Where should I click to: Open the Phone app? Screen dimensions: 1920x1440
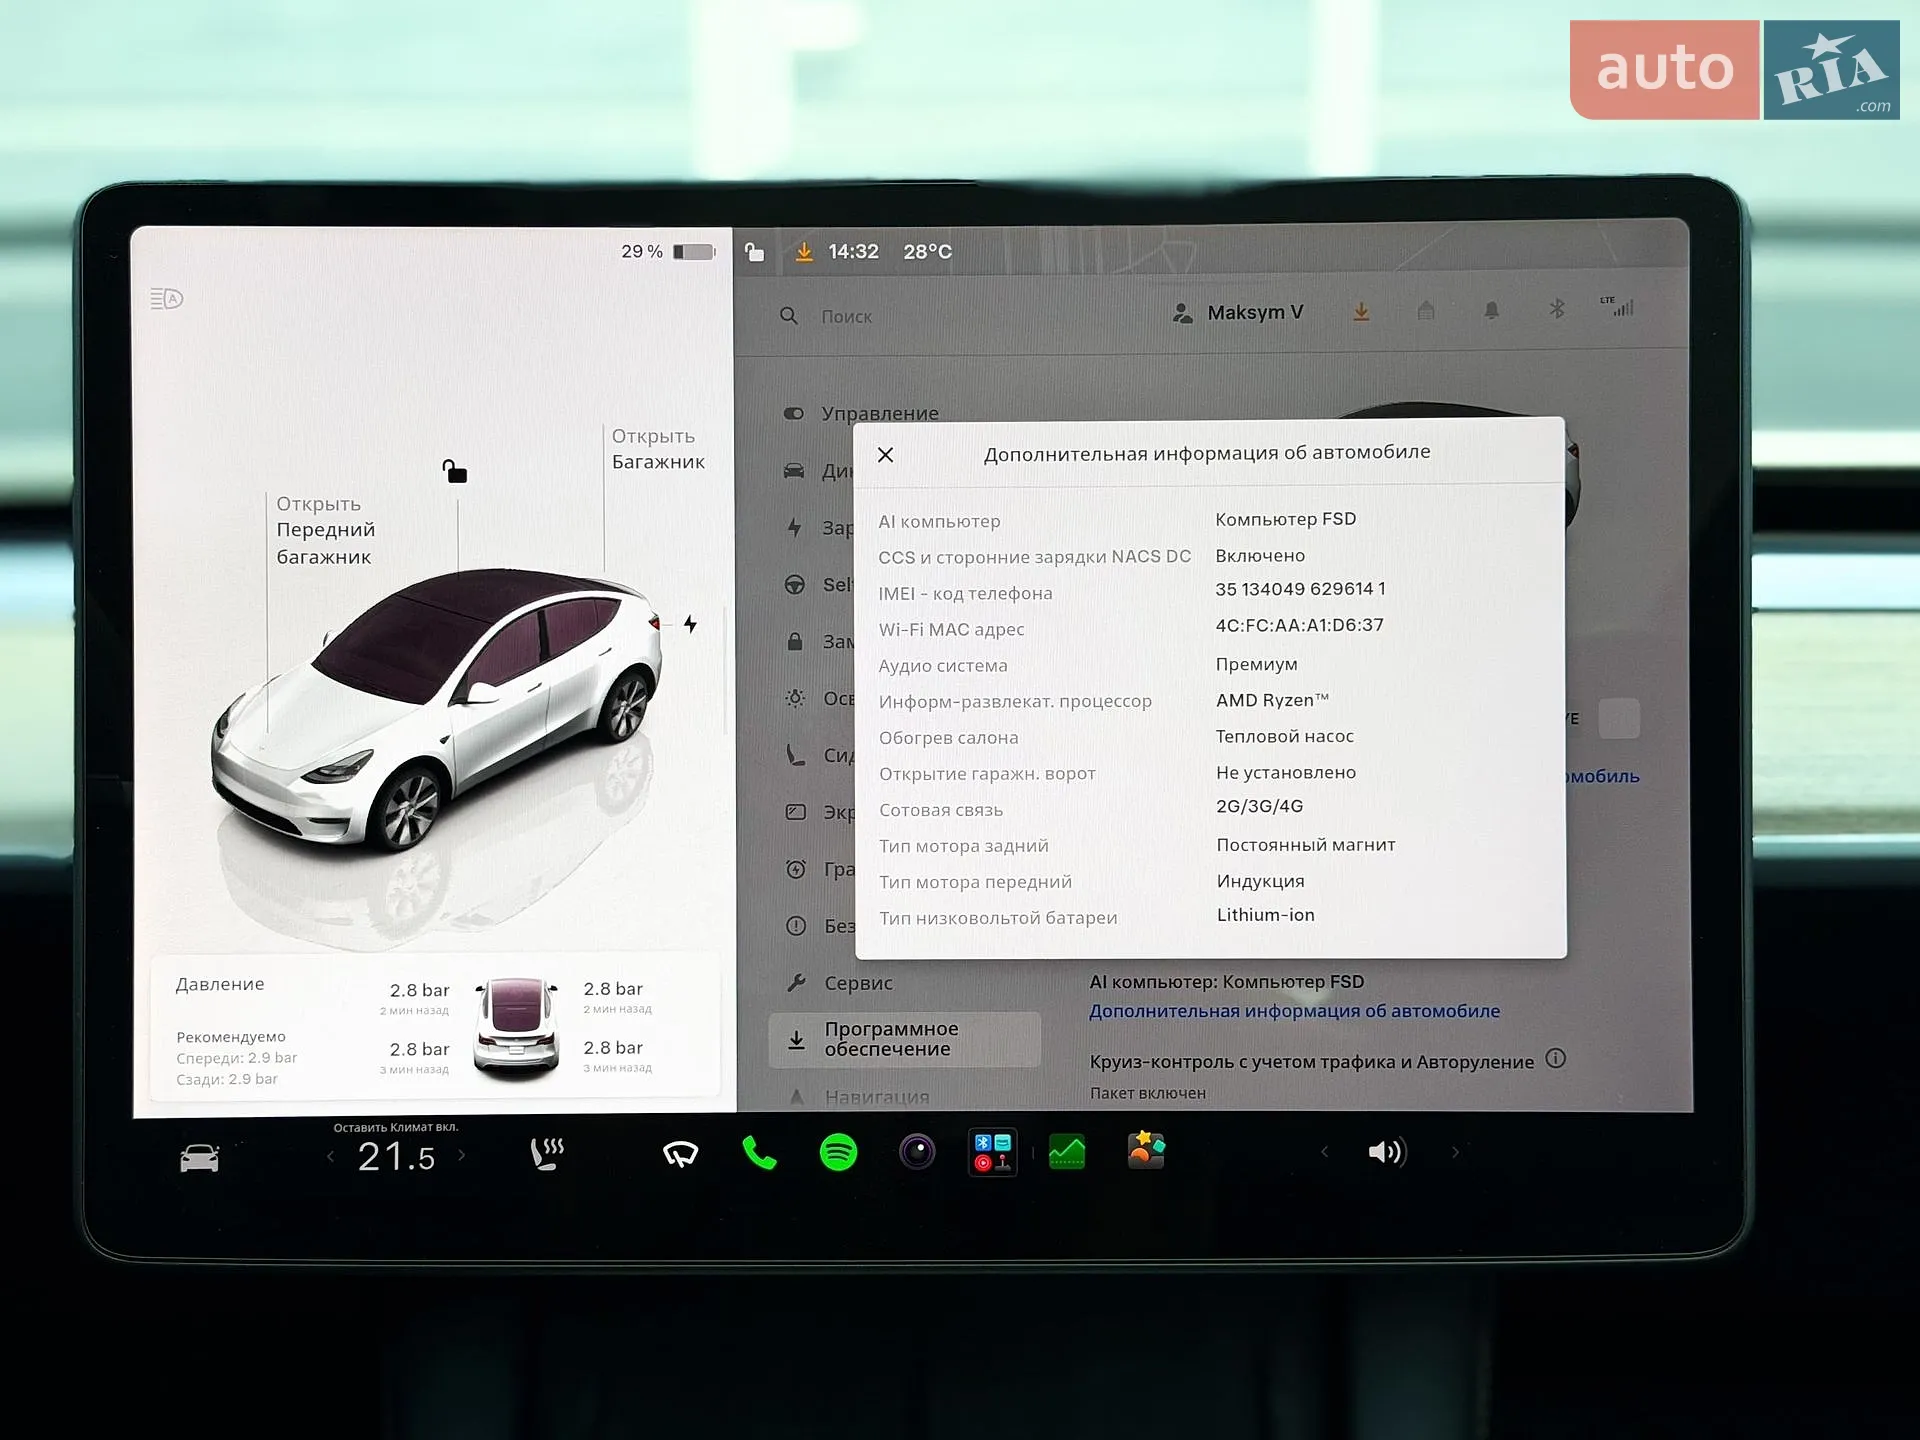[759, 1153]
